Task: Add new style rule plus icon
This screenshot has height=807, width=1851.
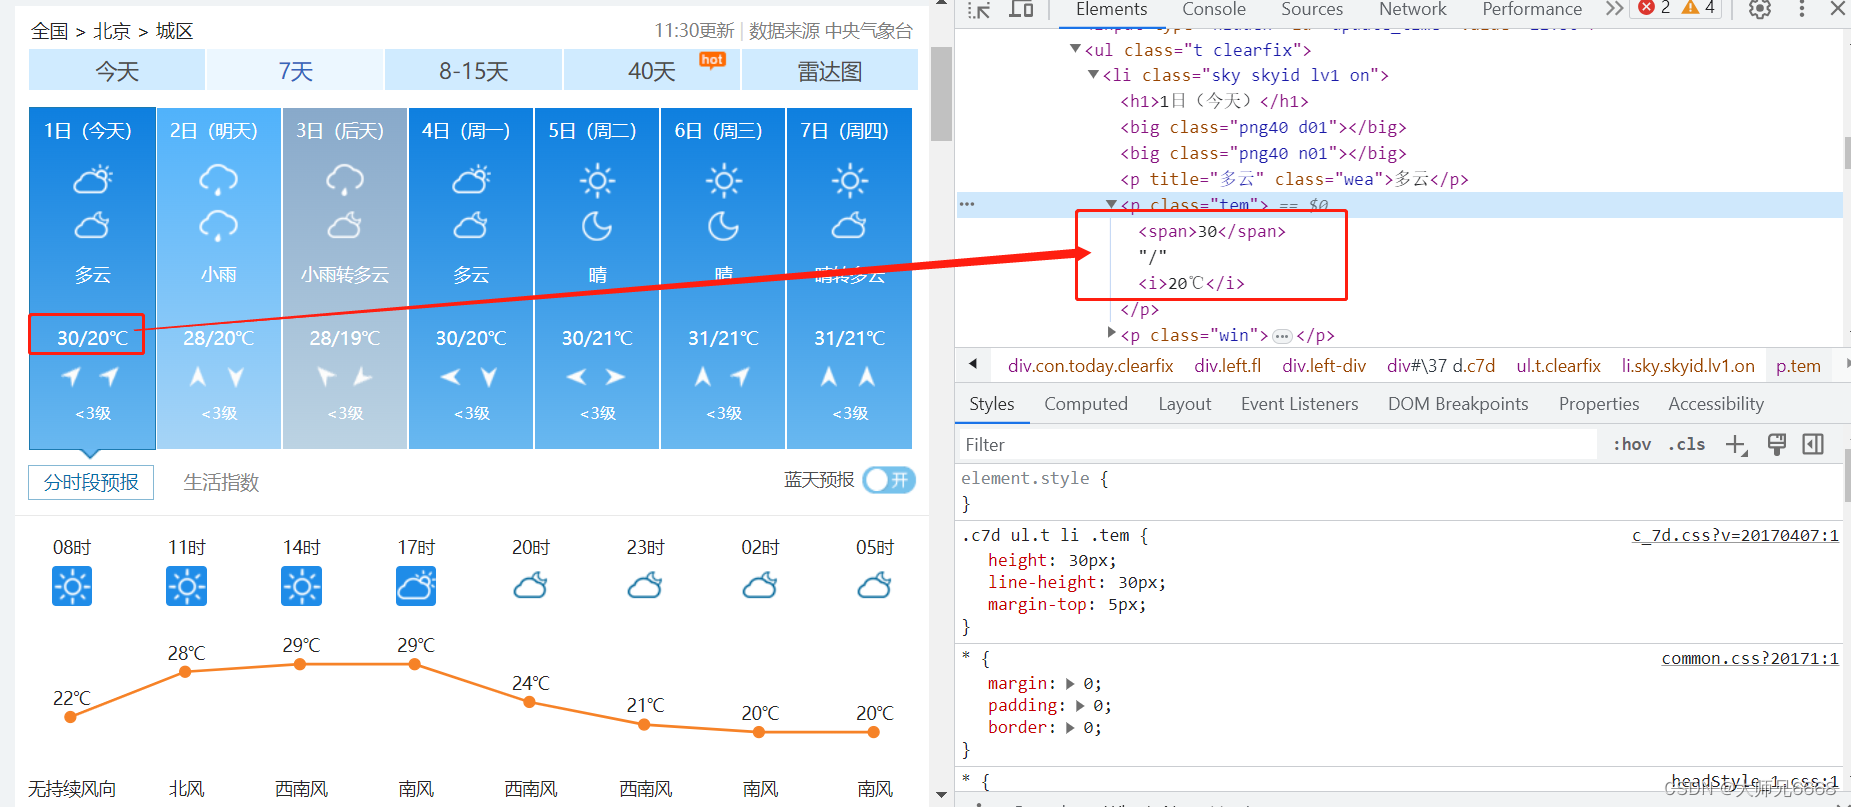Action: (1736, 445)
